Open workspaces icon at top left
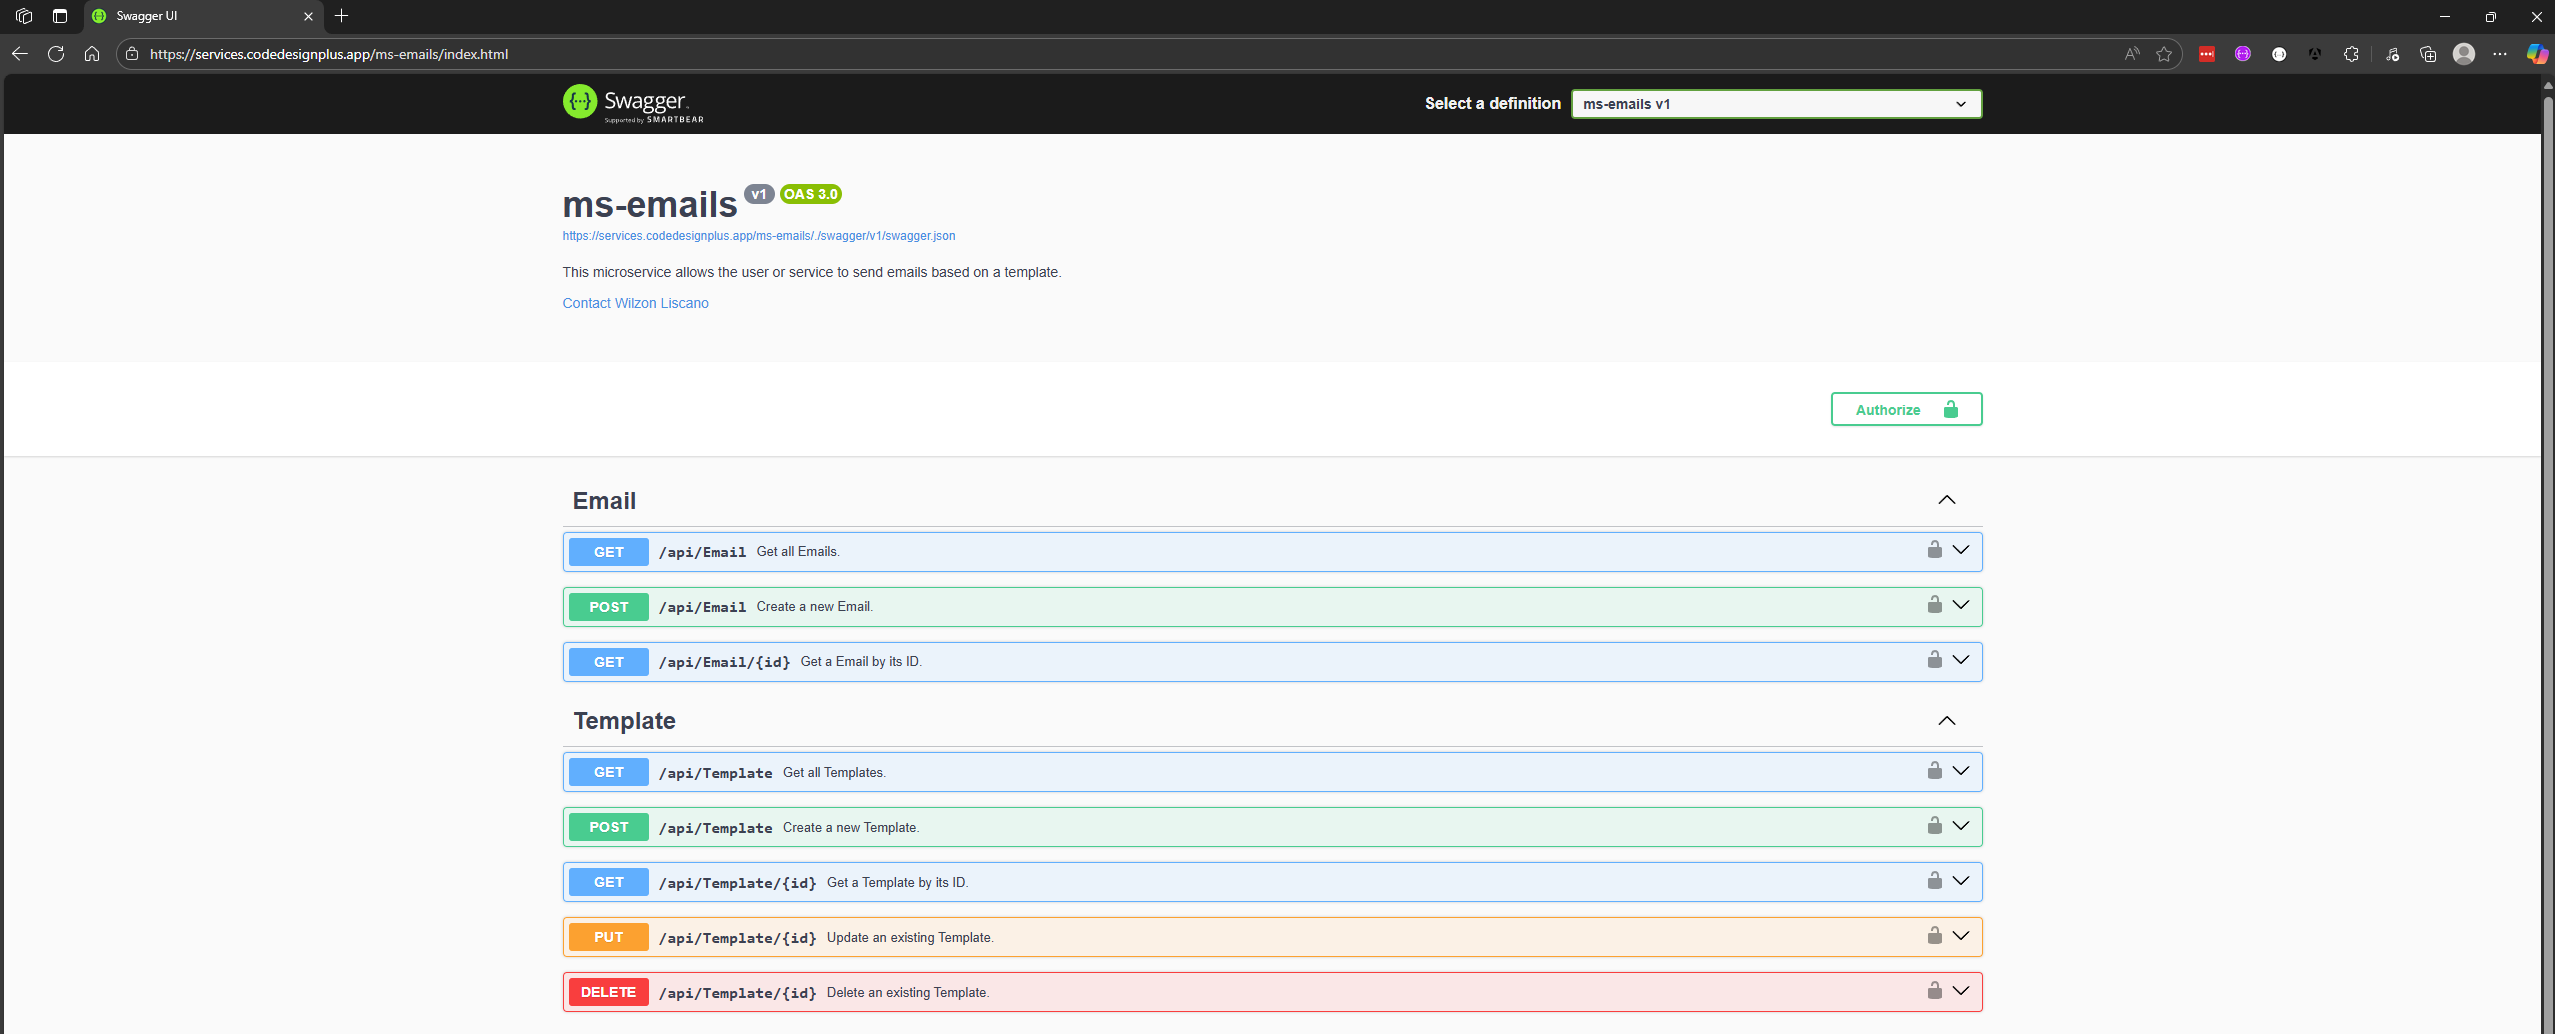Screen dimensions: 2555x1034 click(x=24, y=16)
